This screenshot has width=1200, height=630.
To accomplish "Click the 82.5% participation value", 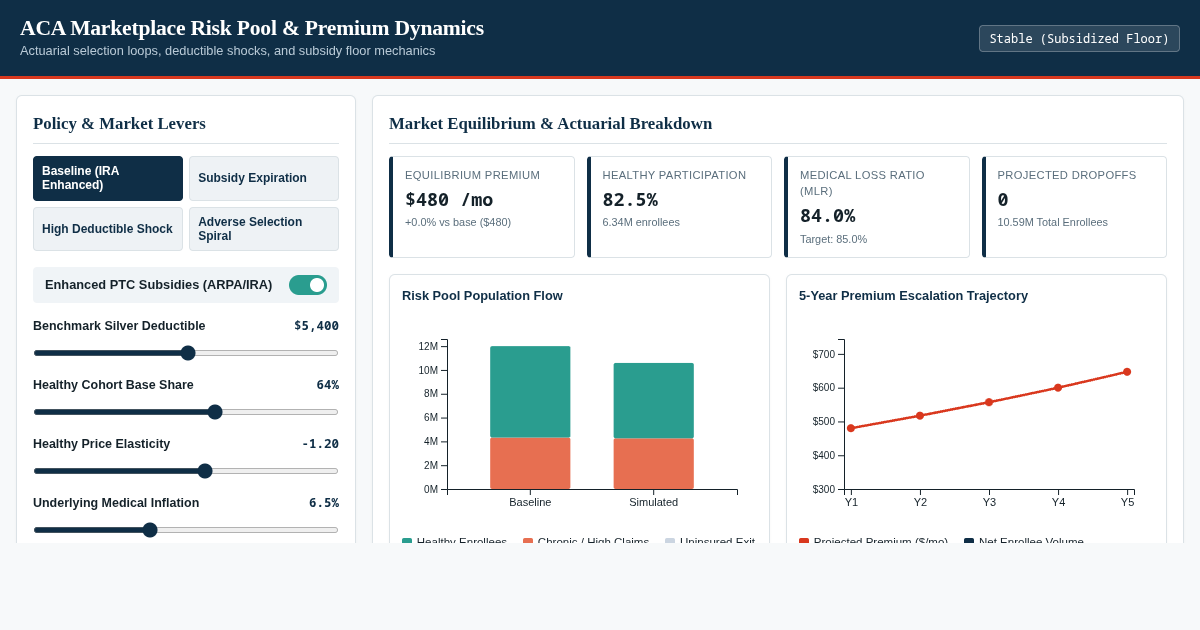I will tap(630, 199).
